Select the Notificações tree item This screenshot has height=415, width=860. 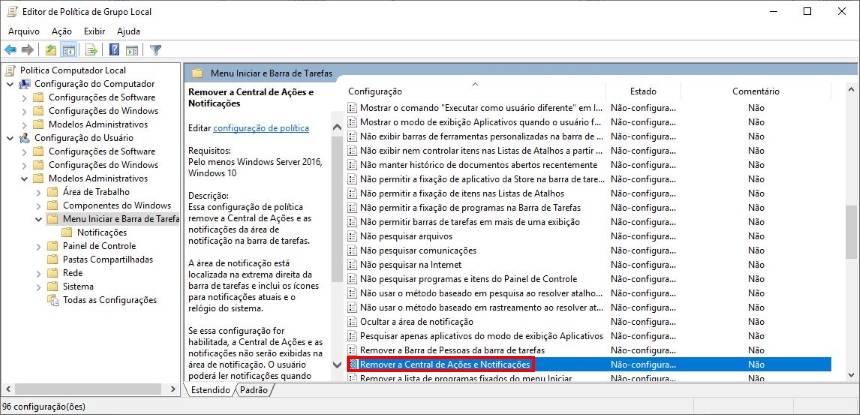click(x=102, y=232)
